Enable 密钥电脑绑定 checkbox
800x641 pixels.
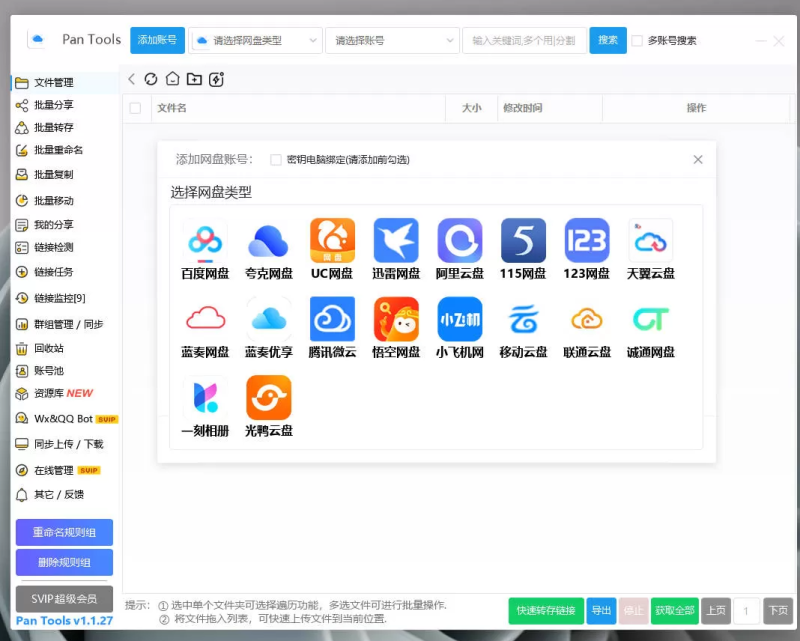(x=276, y=160)
